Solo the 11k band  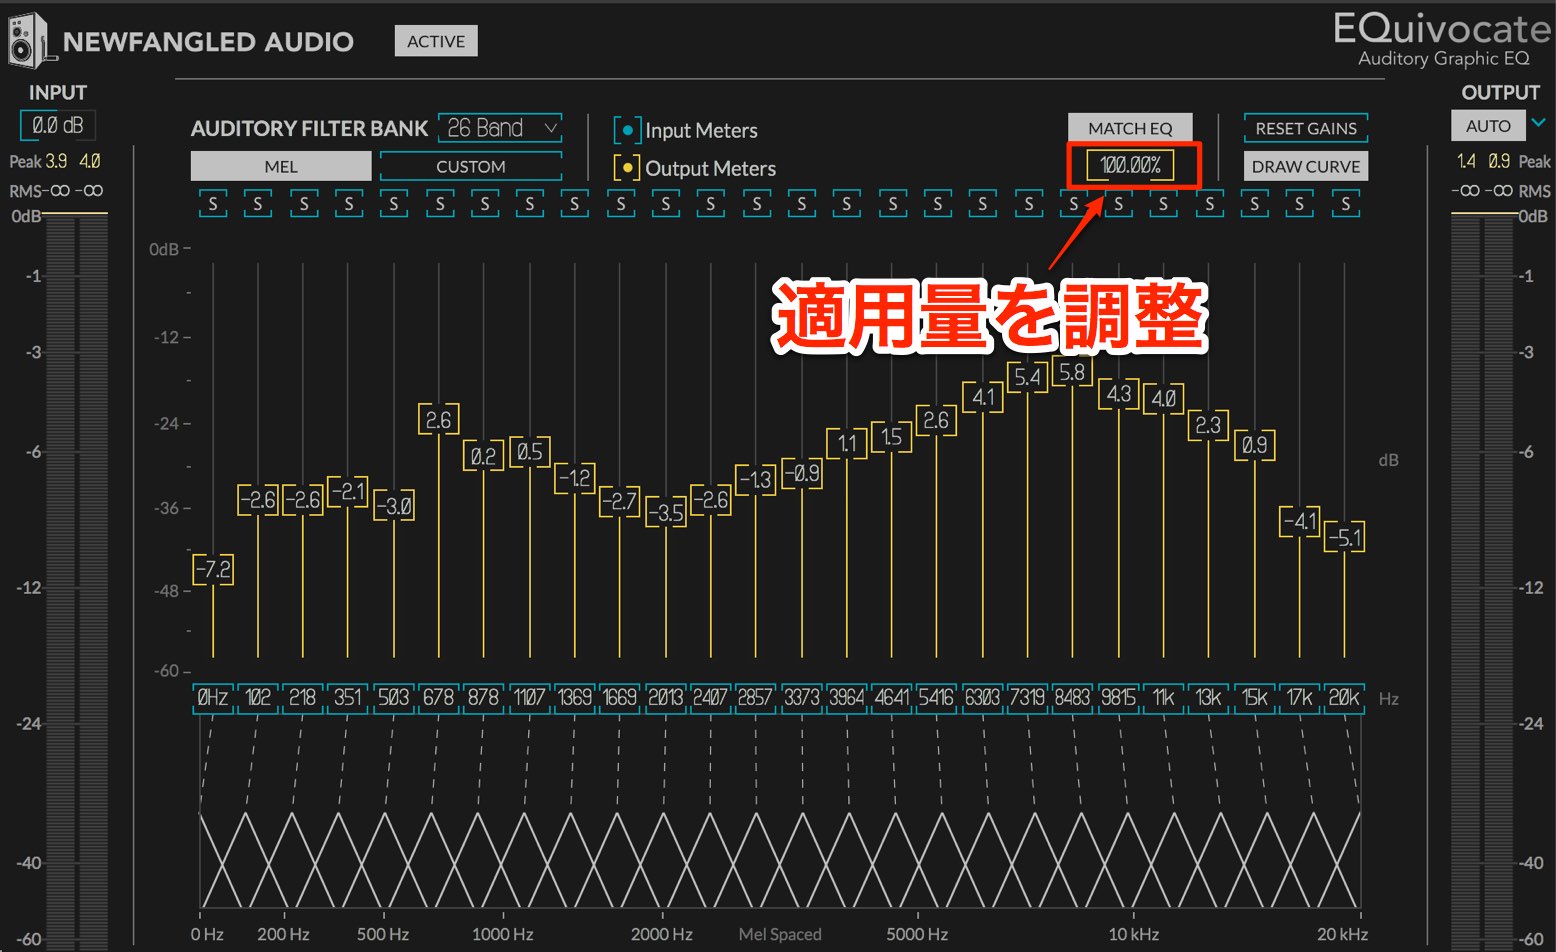click(x=1164, y=204)
